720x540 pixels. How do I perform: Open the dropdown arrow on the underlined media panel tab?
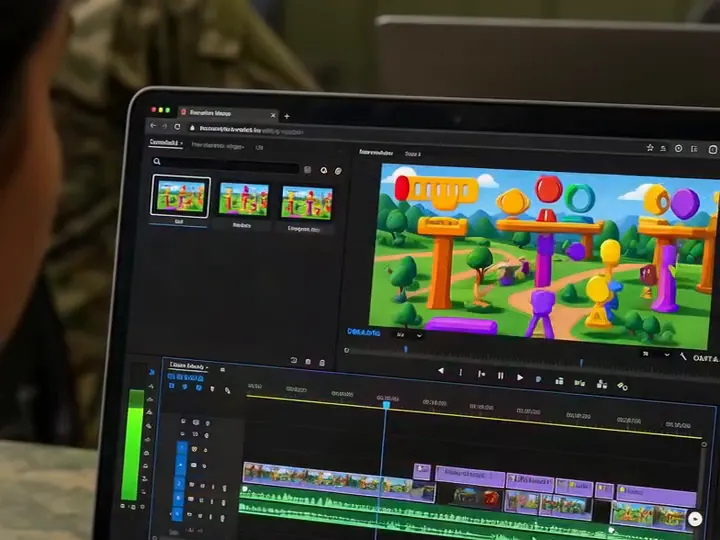tap(181, 143)
